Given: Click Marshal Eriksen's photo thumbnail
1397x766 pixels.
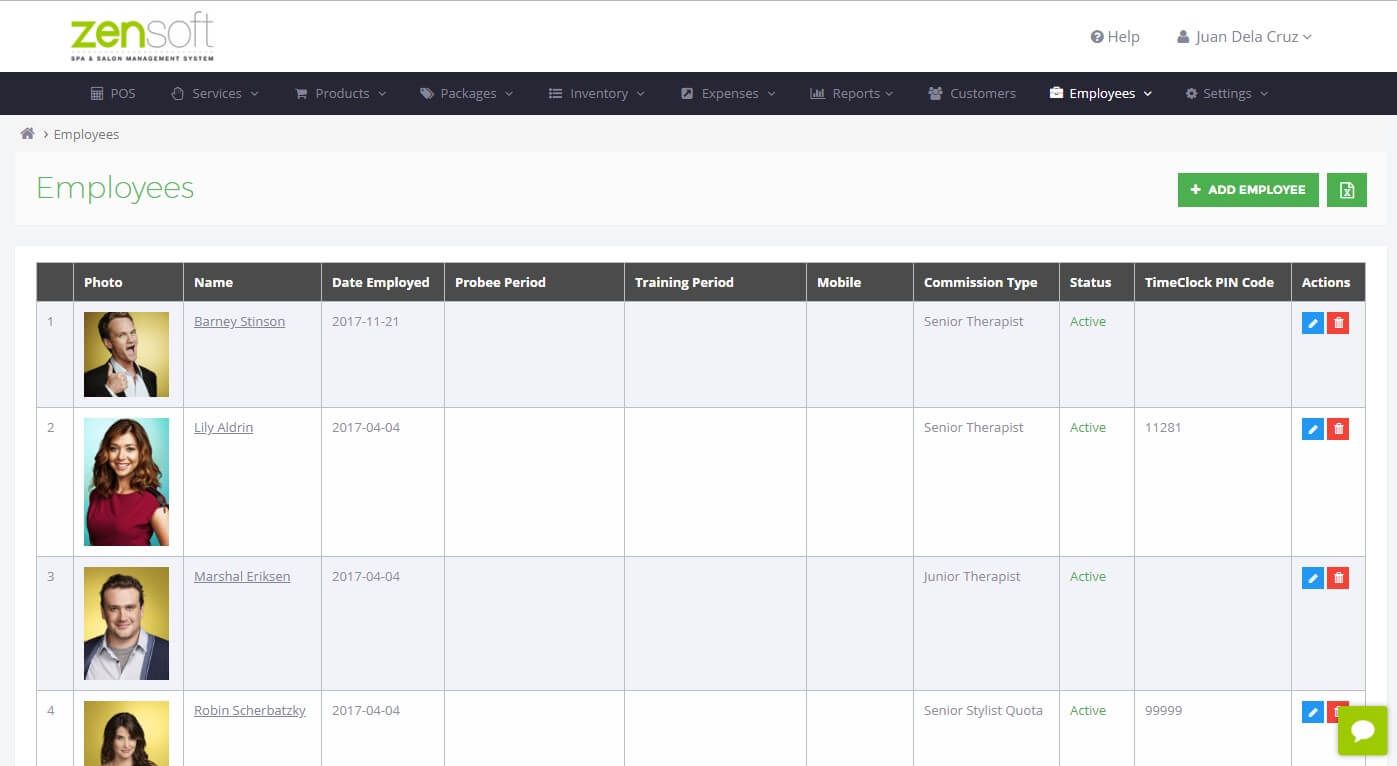Looking at the screenshot, I should (x=126, y=623).
